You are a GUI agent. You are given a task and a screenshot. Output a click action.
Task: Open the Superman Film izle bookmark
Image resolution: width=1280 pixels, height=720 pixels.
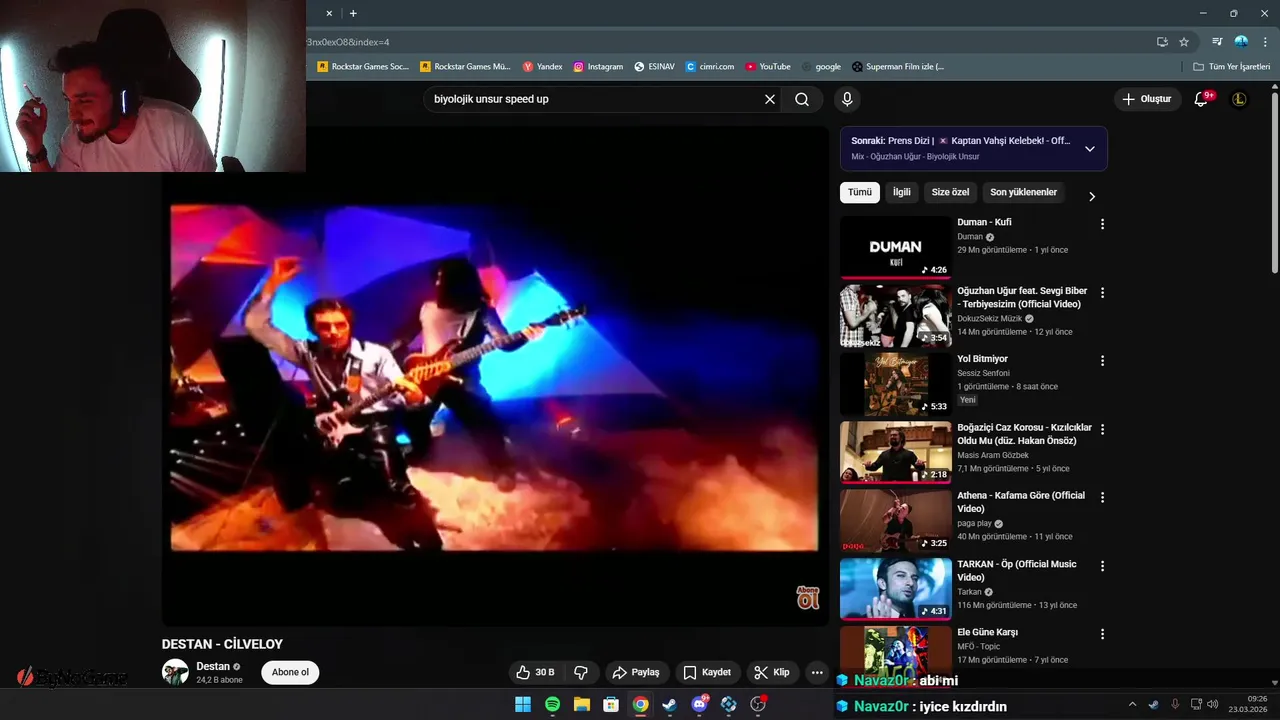point(898,67)
